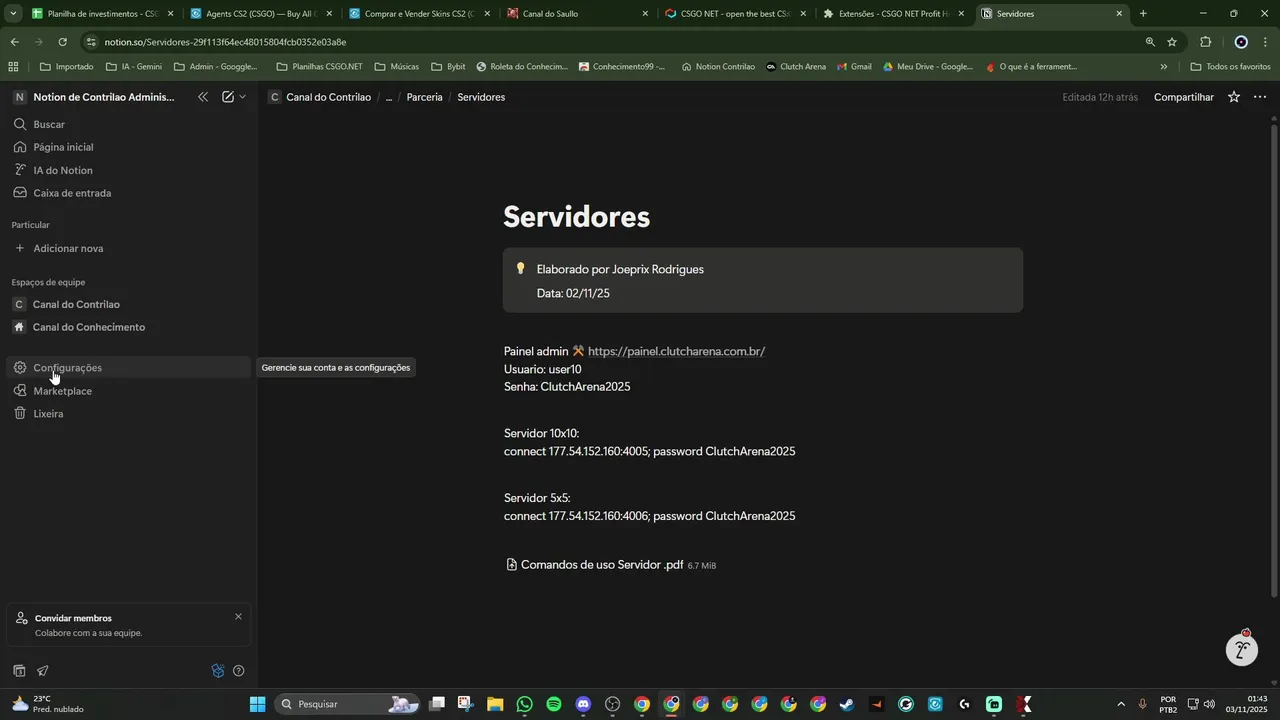
Task: Open the page three-dot options menu
Action: (x=1260, y=97)
